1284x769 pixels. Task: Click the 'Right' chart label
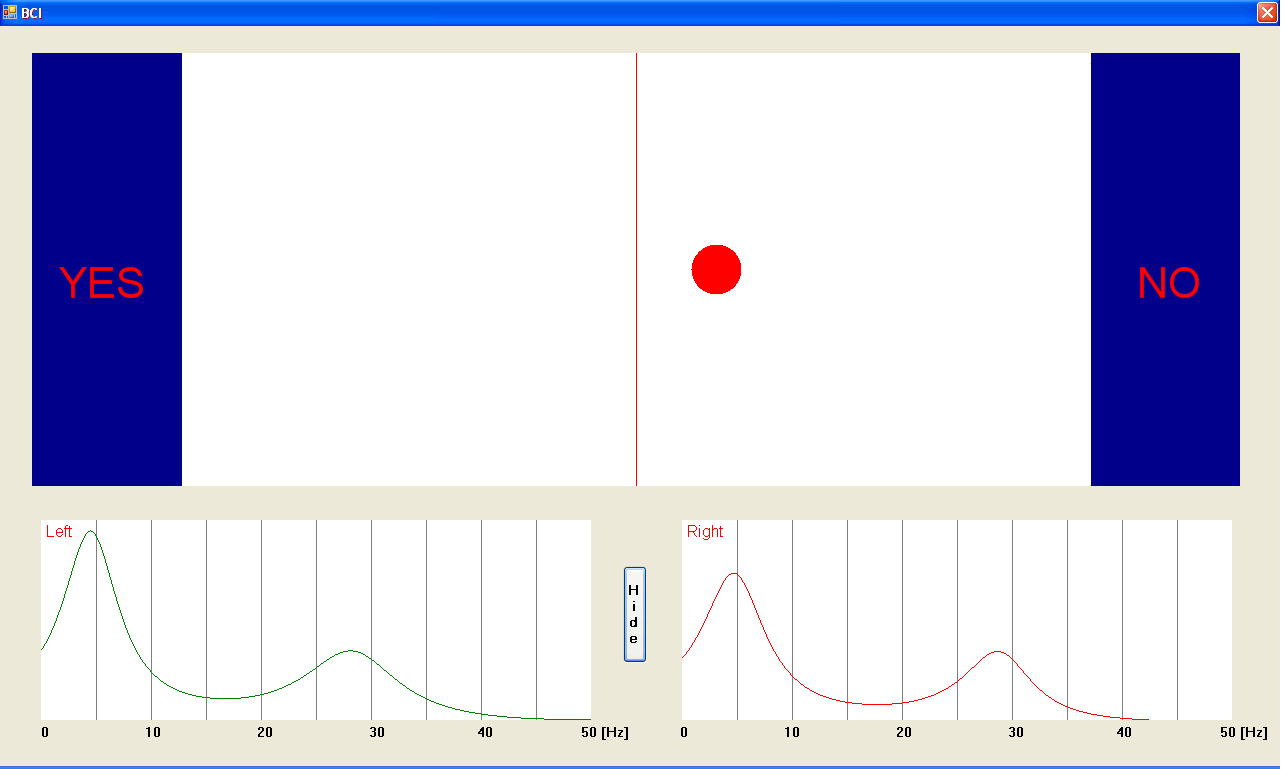(x=705, y=532)
